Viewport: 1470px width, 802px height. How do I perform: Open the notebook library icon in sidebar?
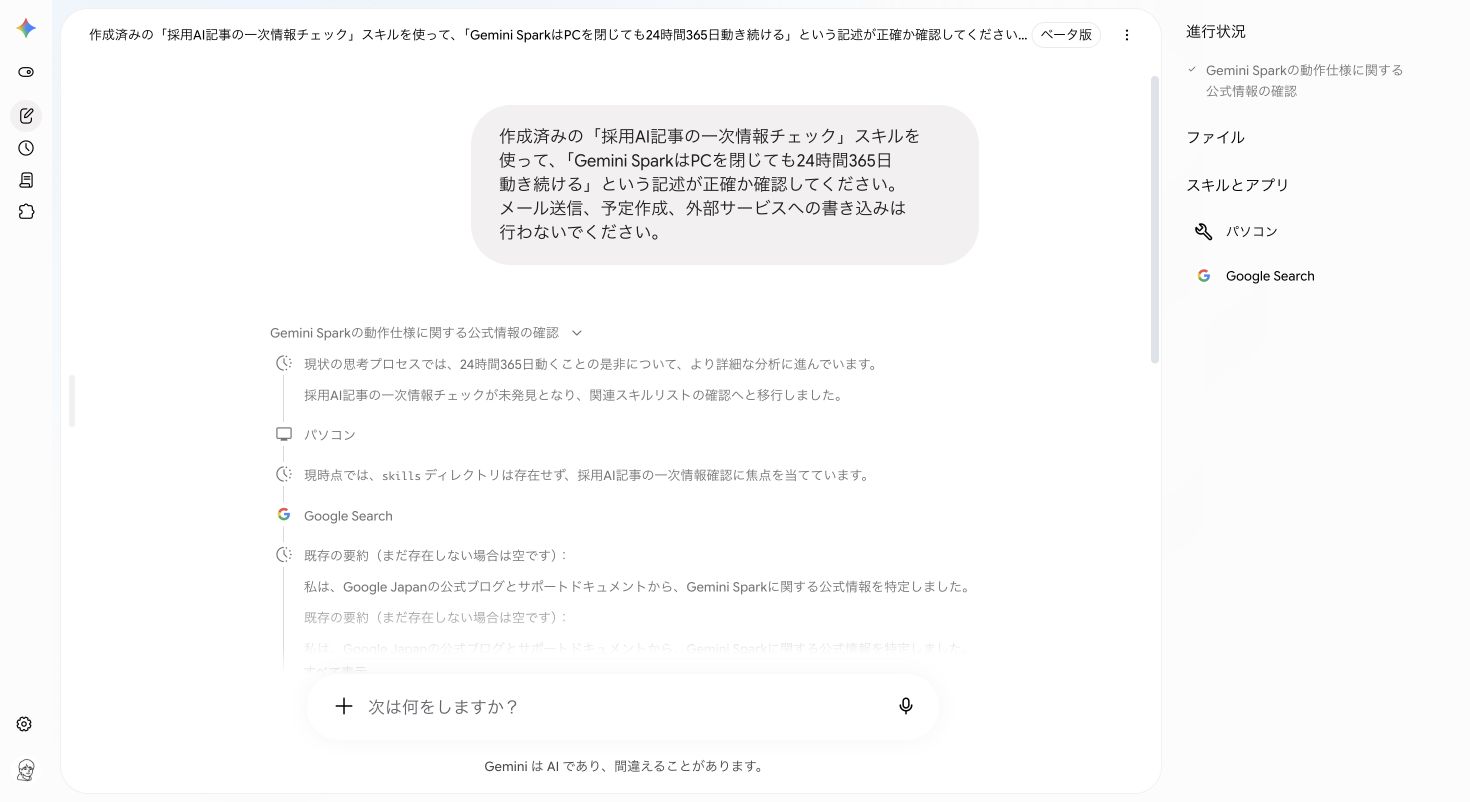(26, 180)
